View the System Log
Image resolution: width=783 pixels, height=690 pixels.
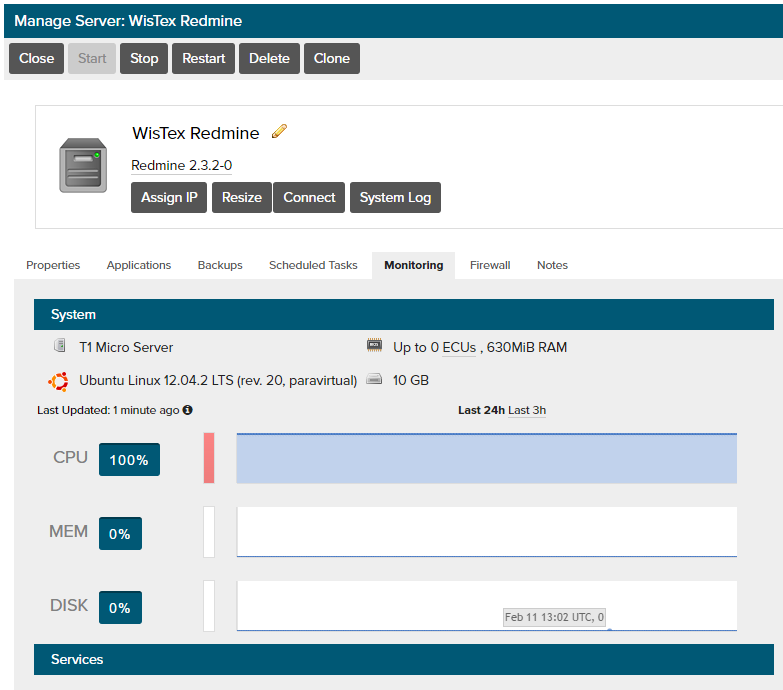tap(395, 198)
